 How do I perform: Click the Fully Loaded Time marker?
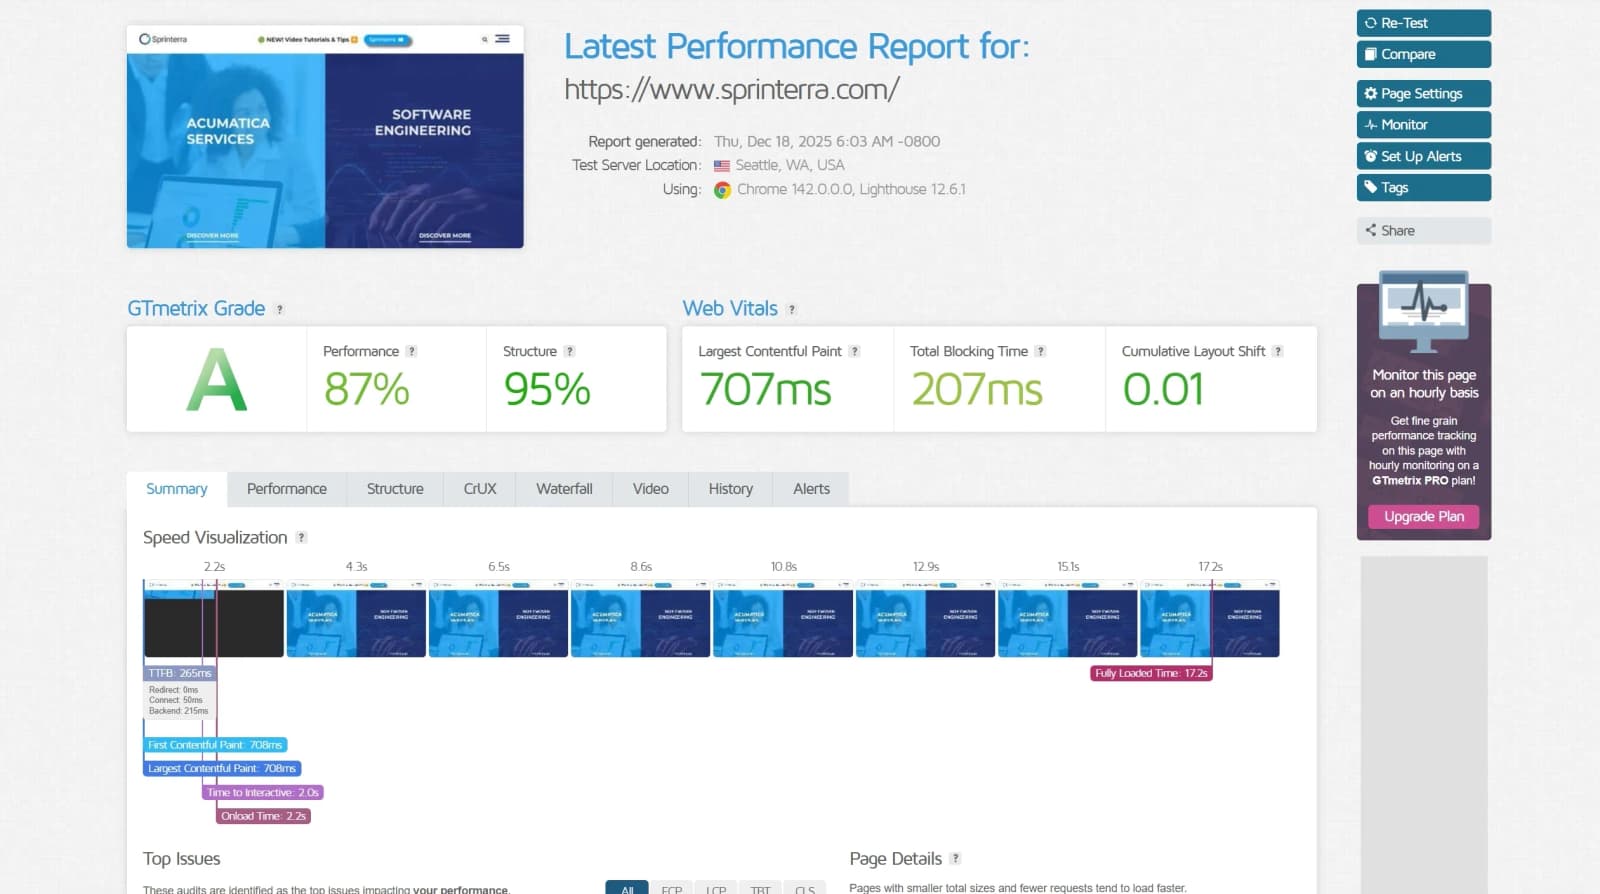tap(1151, 673)
